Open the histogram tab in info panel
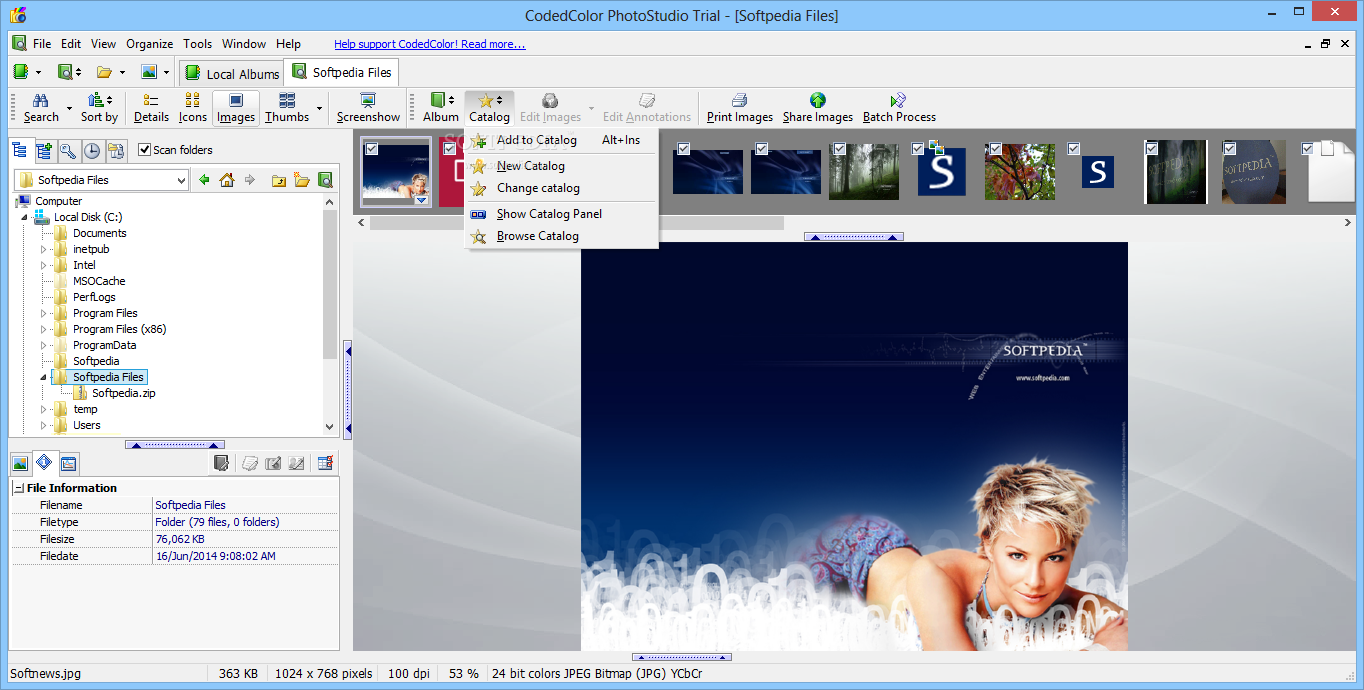This screenshot has width=1364, height=690. 68,463
